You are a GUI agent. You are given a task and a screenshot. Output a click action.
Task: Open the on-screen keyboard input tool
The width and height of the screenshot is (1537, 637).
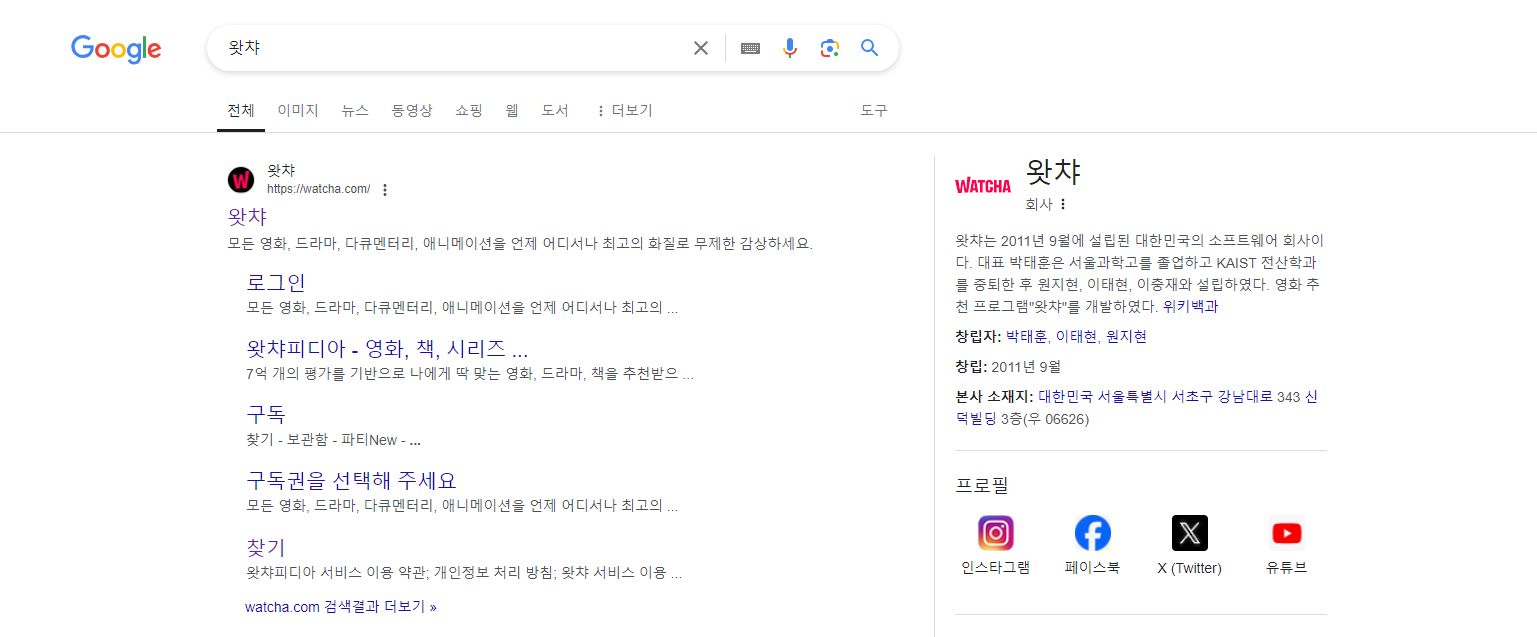(x=750, y=48)
